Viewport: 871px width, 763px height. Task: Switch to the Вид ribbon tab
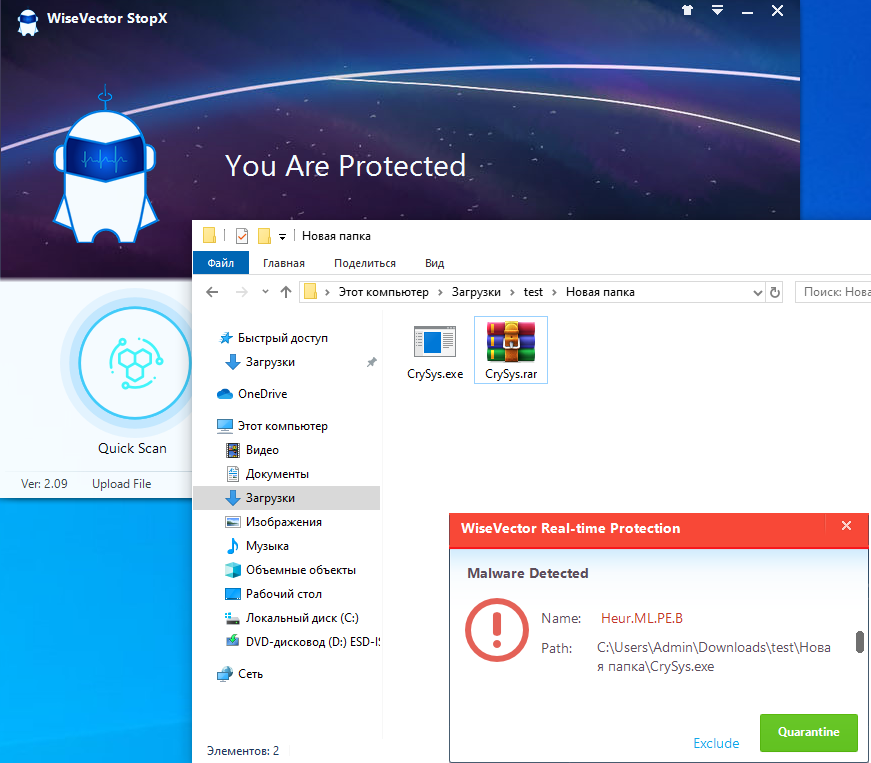[434, 263]
